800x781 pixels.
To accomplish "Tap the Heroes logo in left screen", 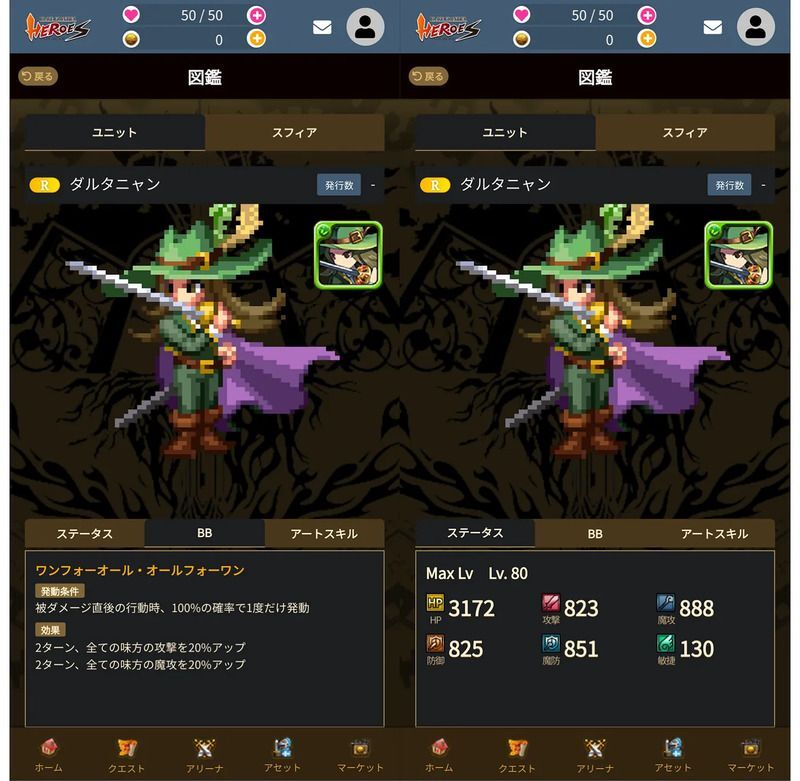I will 58,27.
